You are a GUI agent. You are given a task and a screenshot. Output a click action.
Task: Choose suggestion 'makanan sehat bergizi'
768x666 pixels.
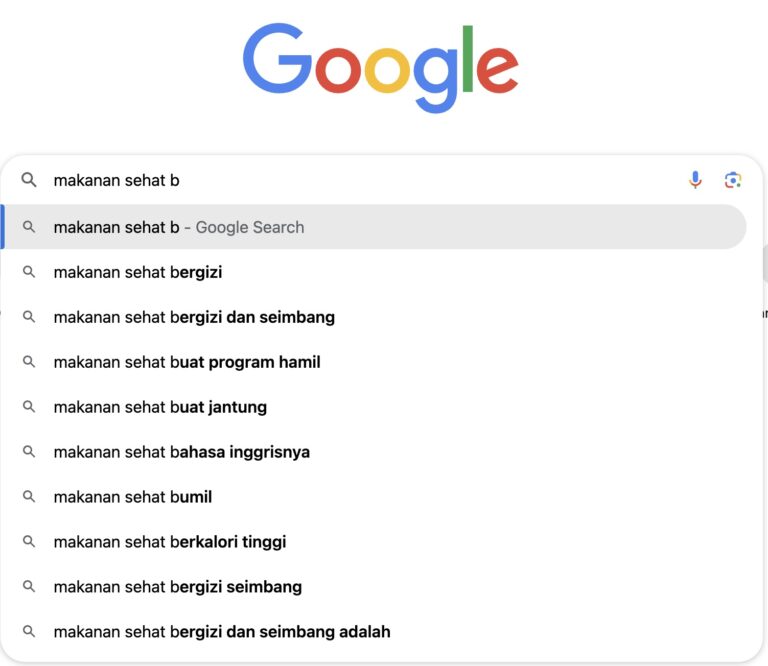[138, 272]
